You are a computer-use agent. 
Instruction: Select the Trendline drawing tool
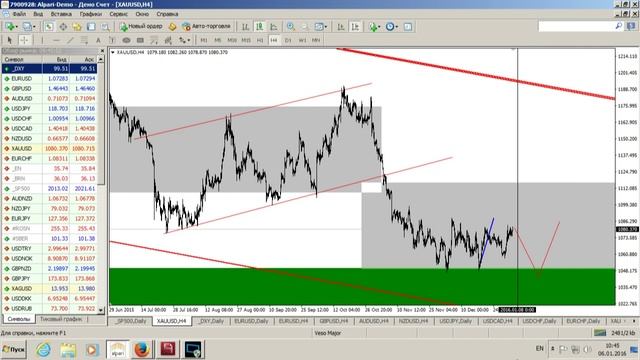70,40
